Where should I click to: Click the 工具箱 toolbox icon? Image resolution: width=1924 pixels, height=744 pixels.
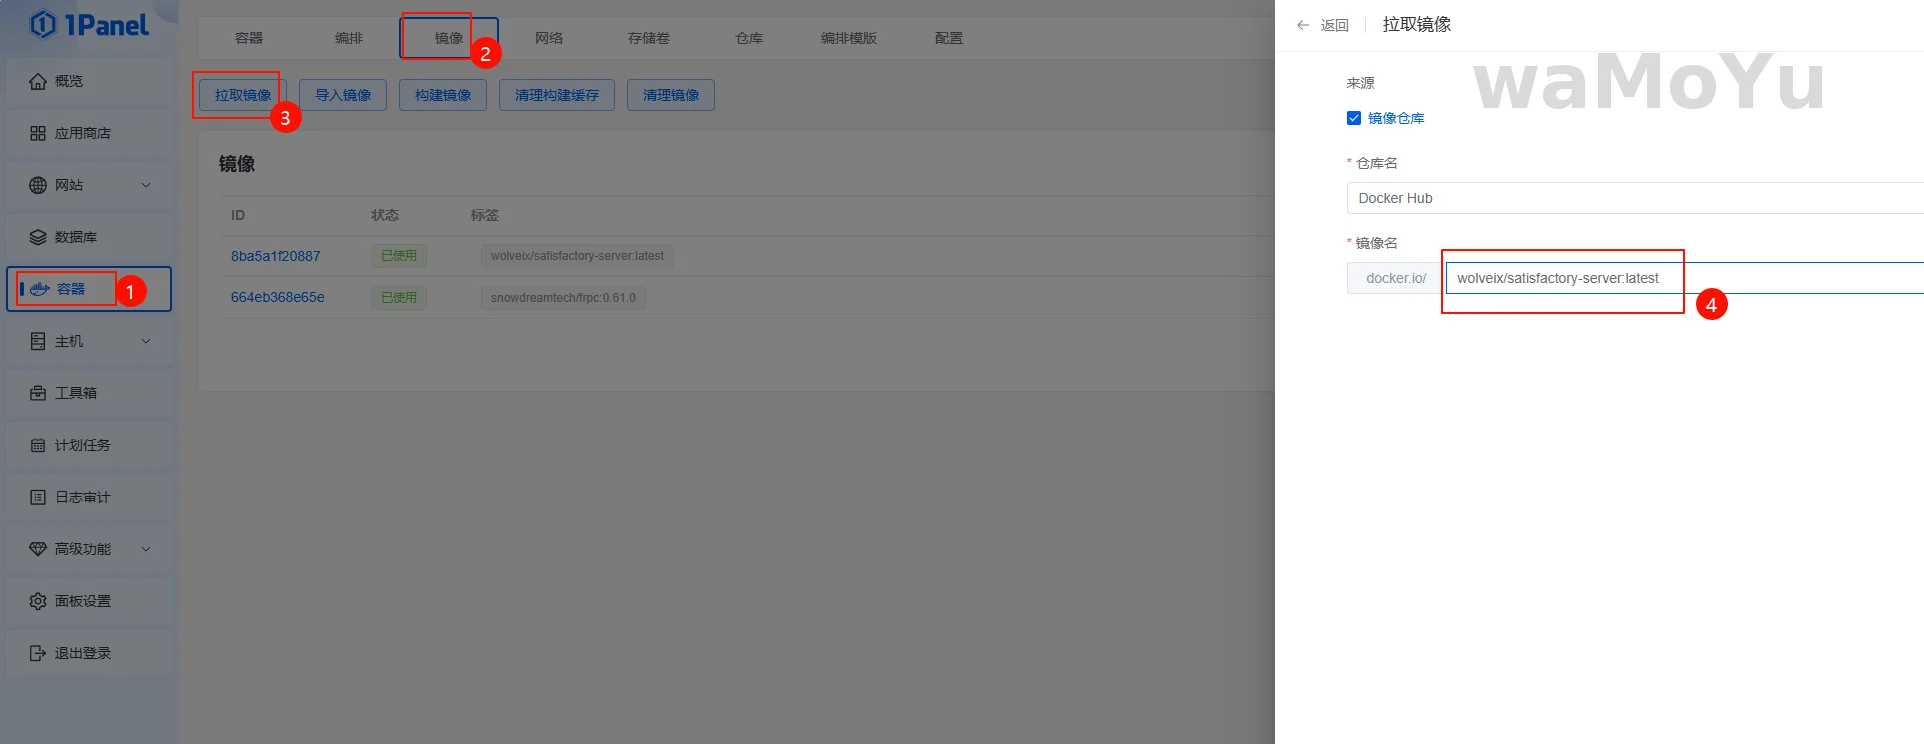coord(38,393)
